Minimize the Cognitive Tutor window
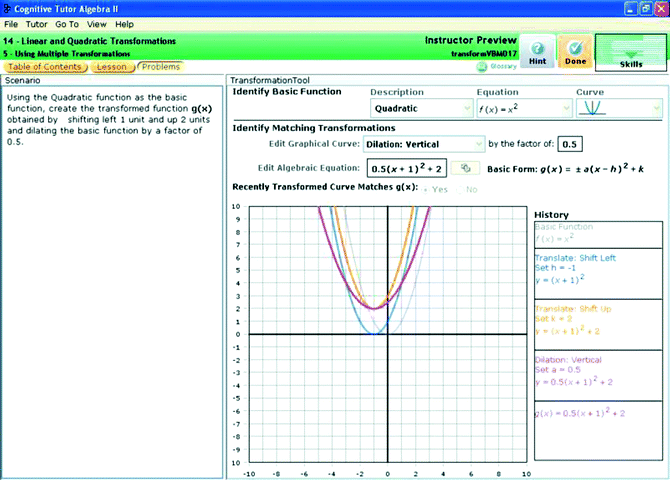 coord(631,8)
